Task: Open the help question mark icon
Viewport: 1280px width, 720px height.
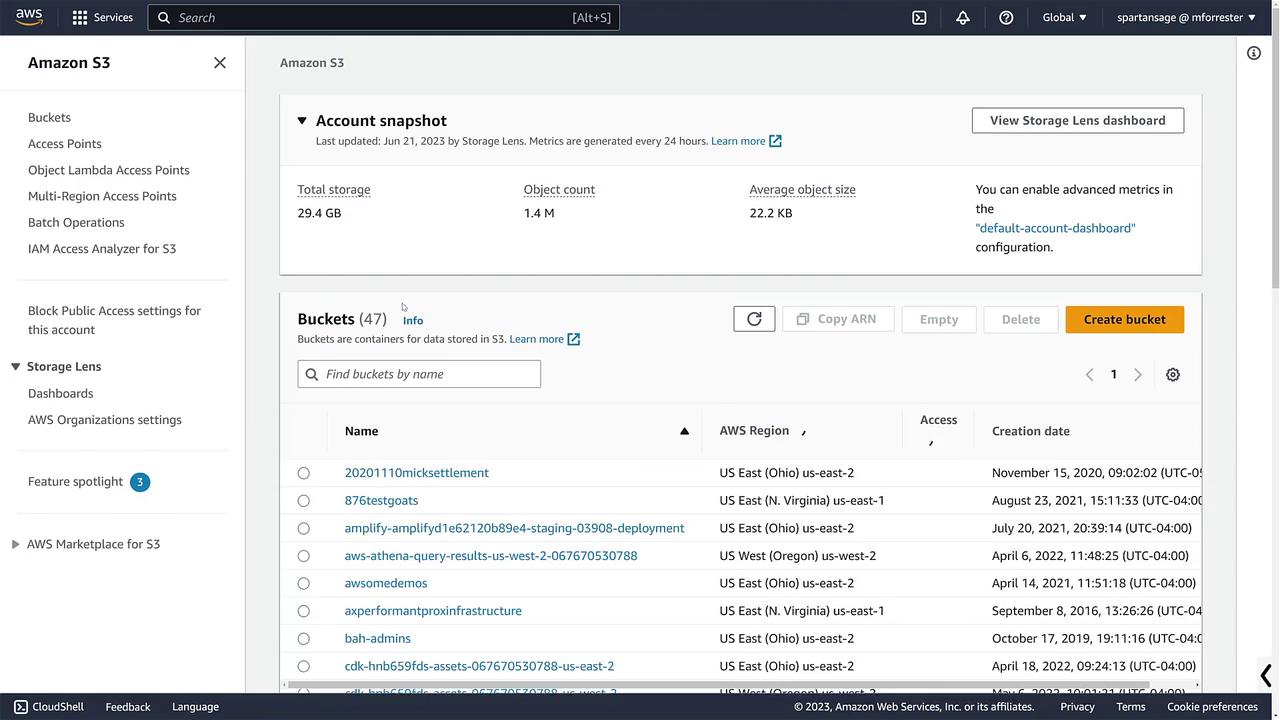Action: click(1006, 17)
